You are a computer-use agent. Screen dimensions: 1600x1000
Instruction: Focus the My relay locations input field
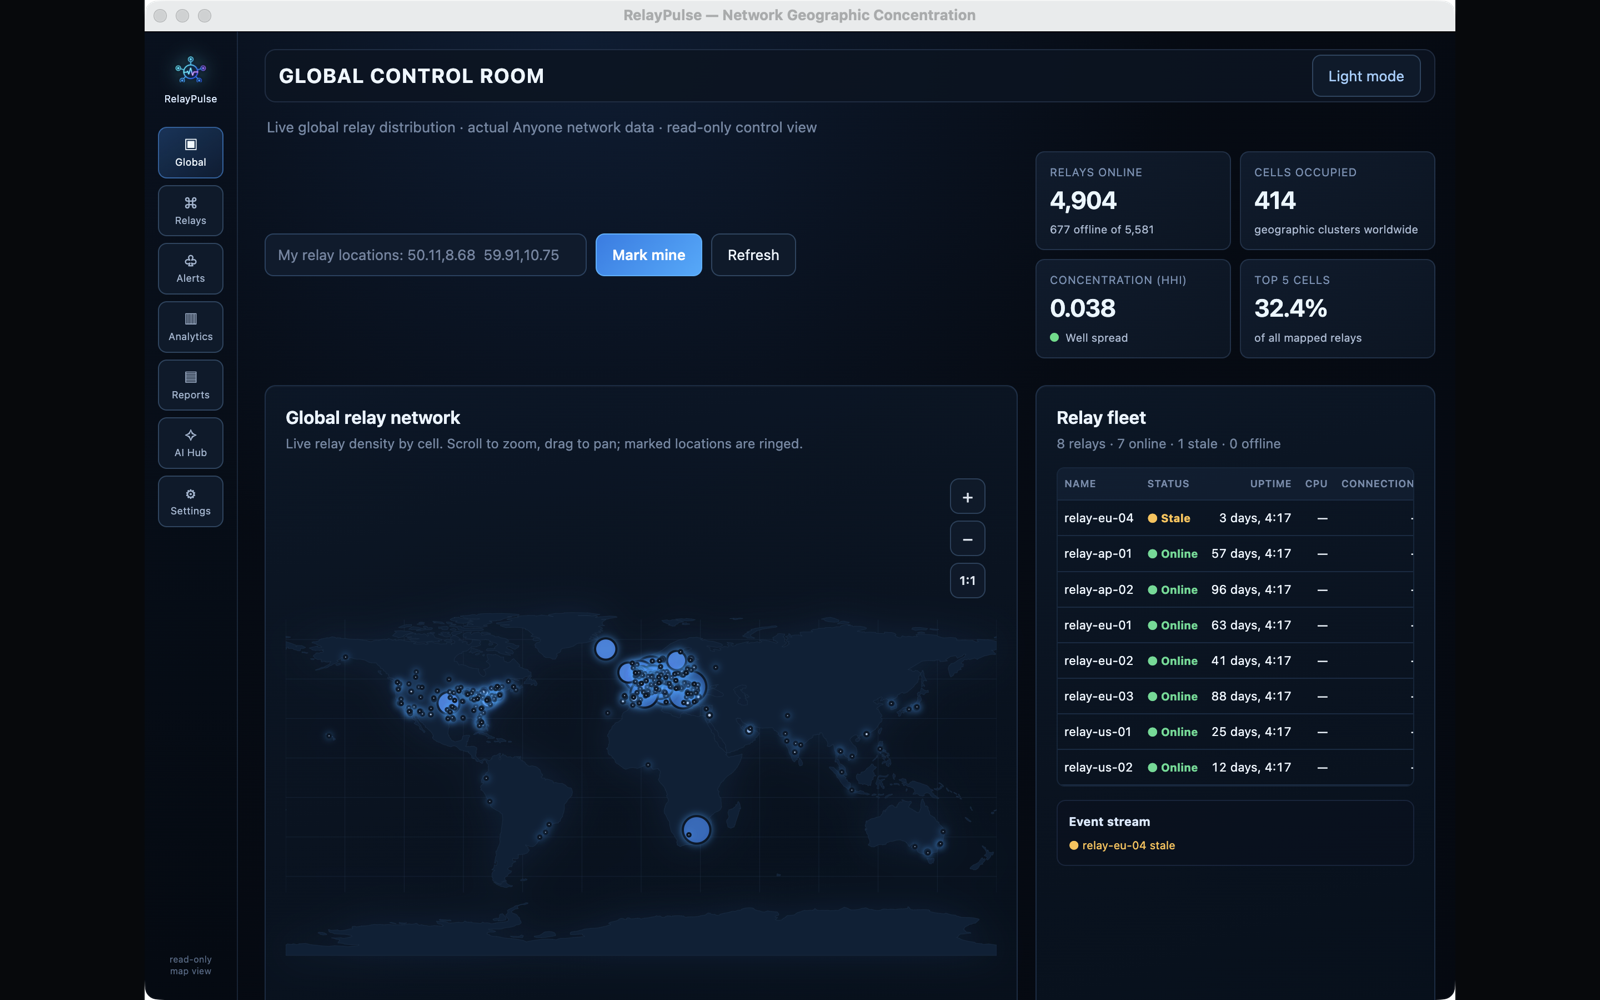pyautogui.click(x=425, y=255)
